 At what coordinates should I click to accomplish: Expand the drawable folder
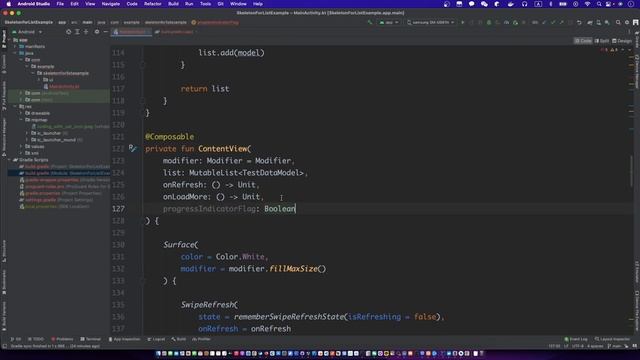[x=21, y=113]
